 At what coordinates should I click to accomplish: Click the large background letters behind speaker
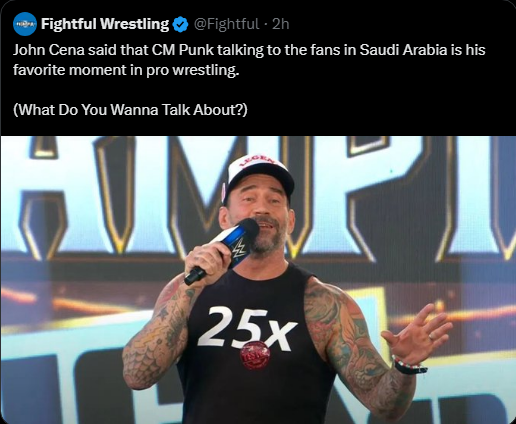pos(258,200)
